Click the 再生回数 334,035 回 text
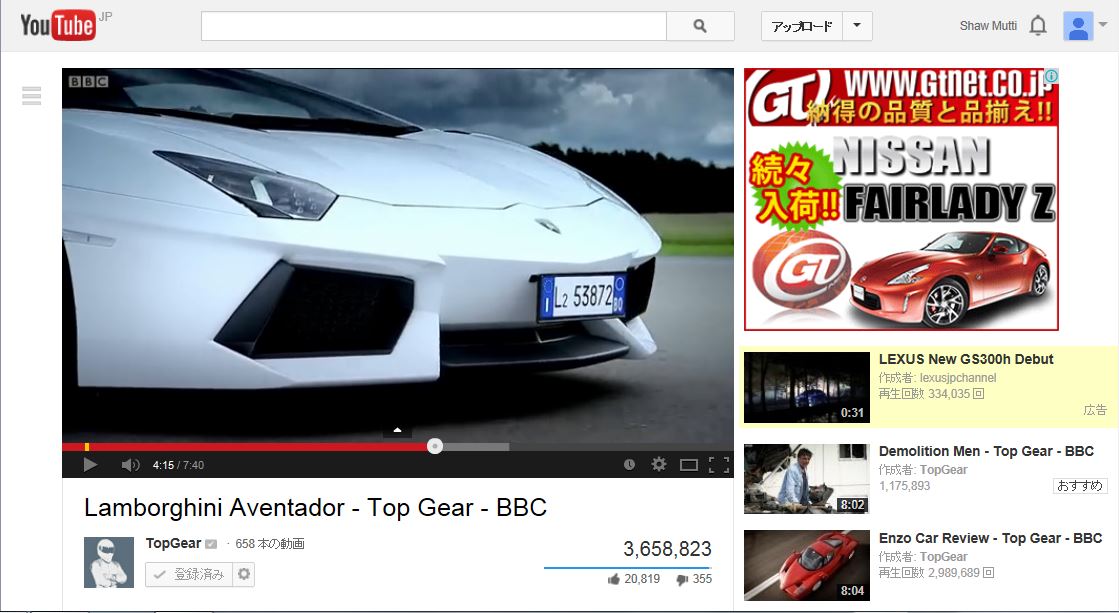The image size is (1119, 613). (x=931, y=394)
